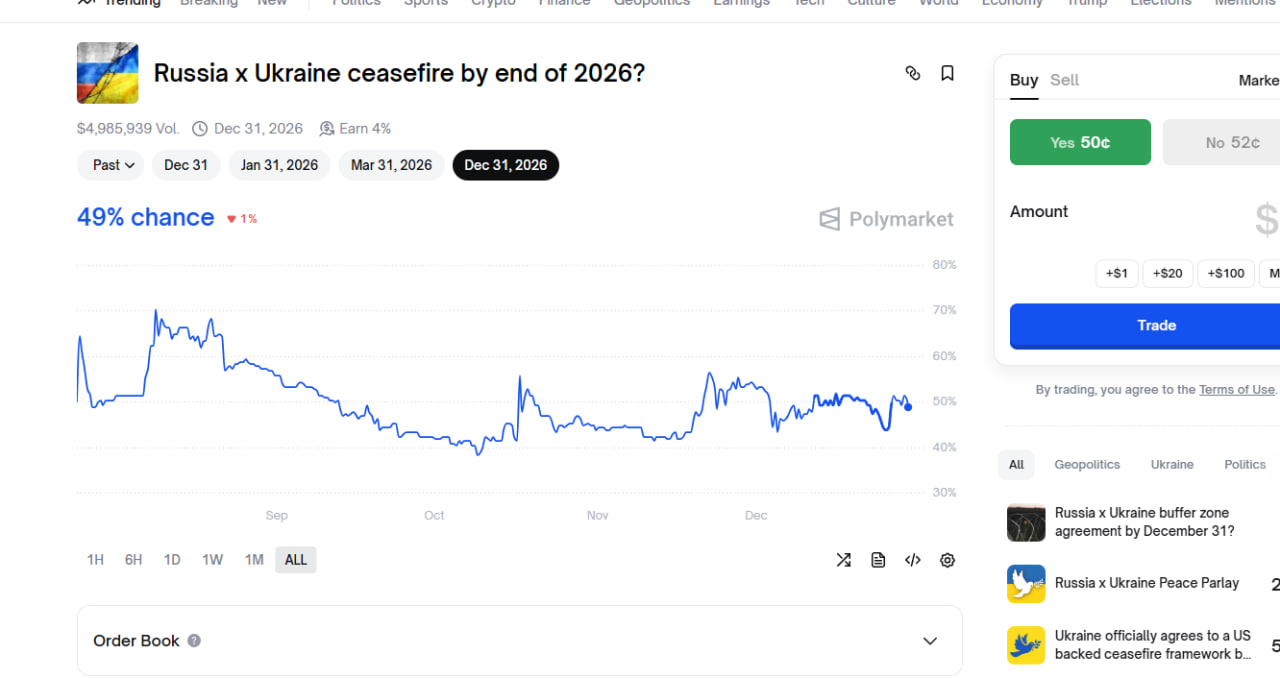Click the shuffle compare icon below chart
1280x678 pixels.
843,560
